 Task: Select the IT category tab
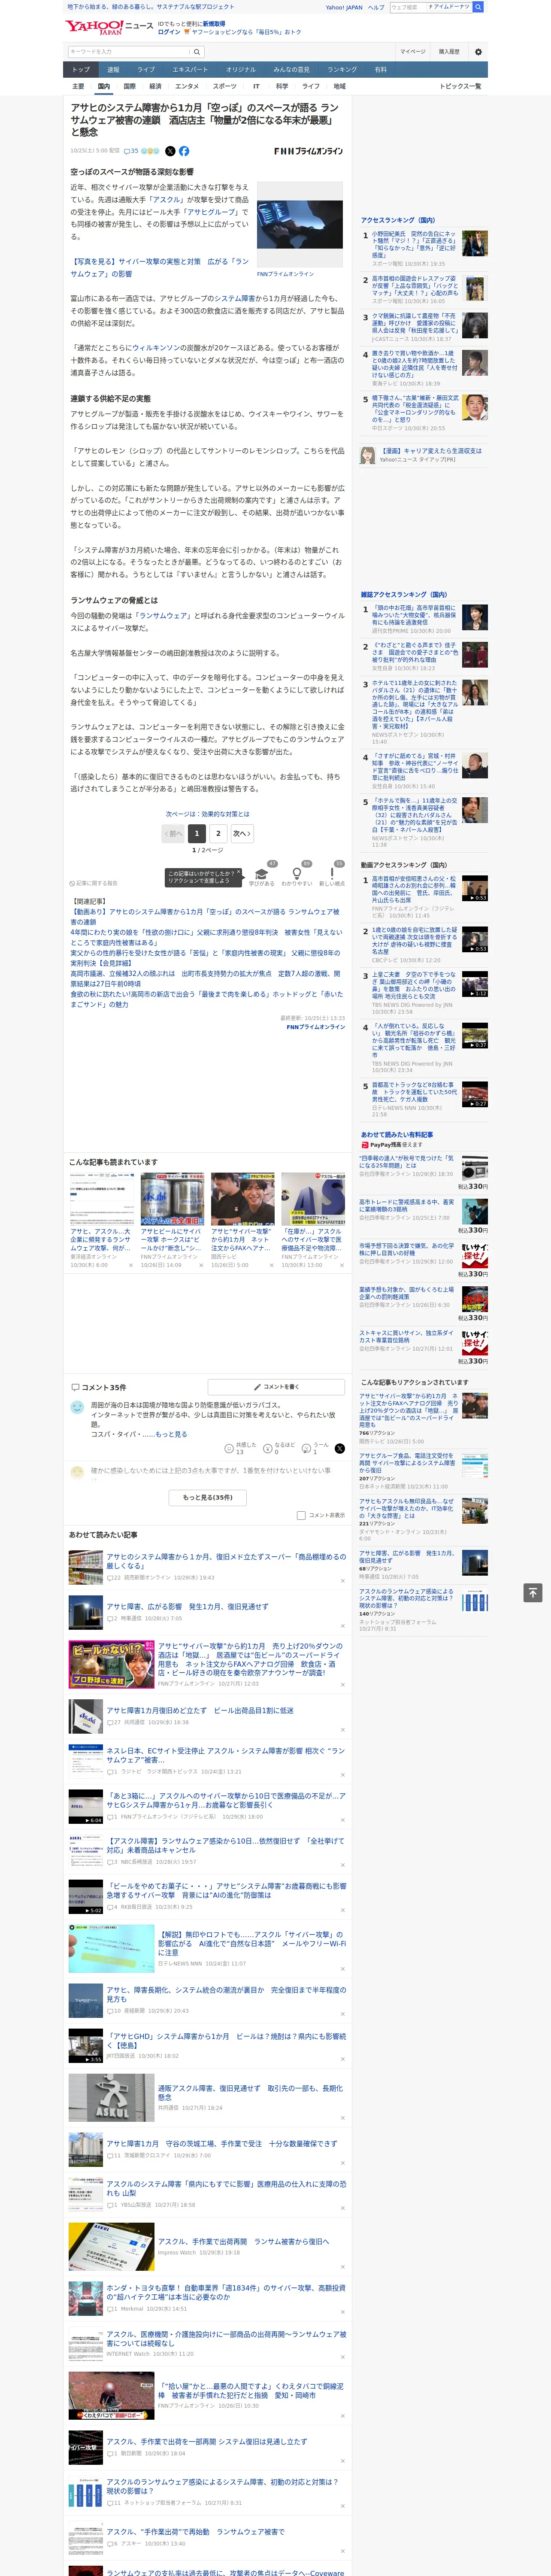256,86
